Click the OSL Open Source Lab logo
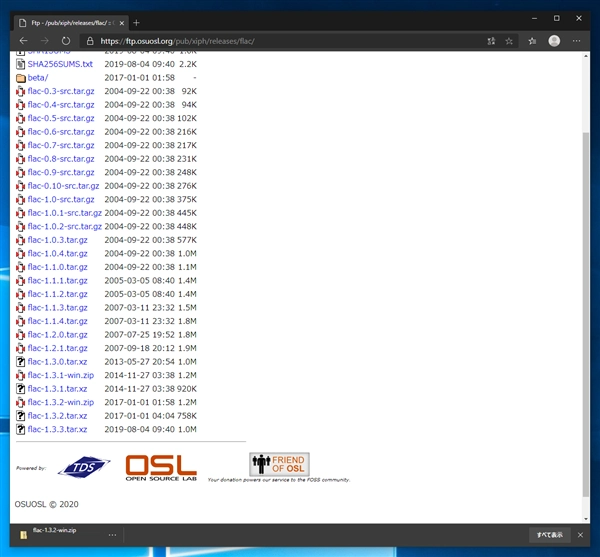 click(161, 467)
